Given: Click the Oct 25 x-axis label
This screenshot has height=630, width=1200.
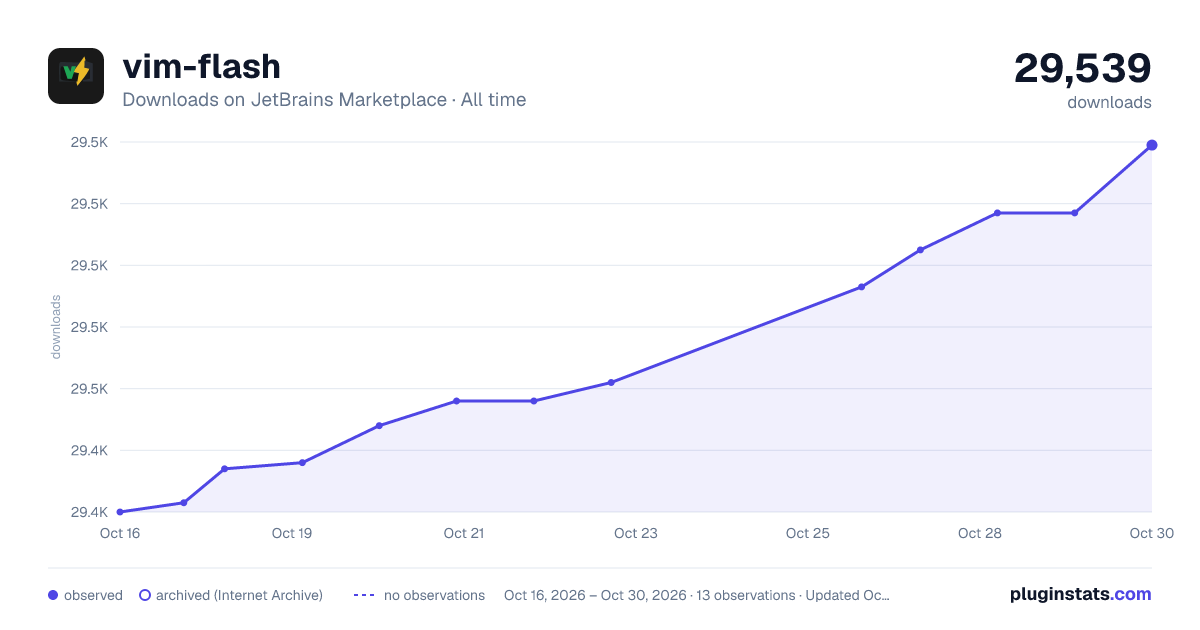Looking at the screenshot, I should click(x=808, y=533).
